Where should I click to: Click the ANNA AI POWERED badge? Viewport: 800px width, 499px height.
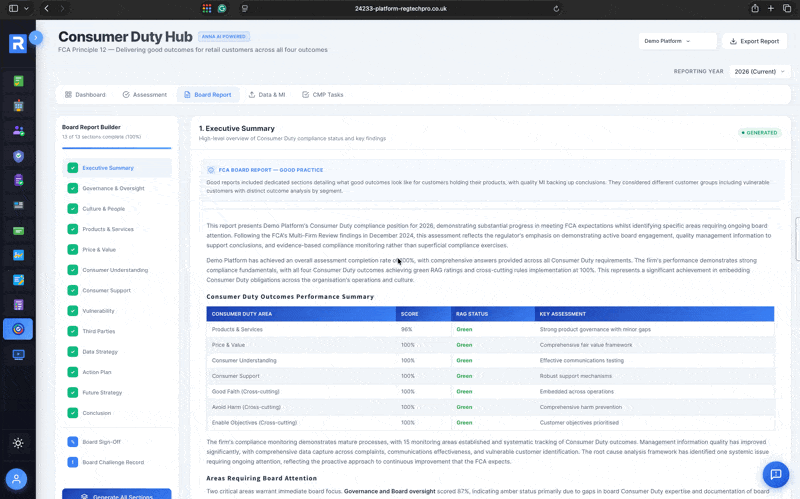tap(223, 37)
